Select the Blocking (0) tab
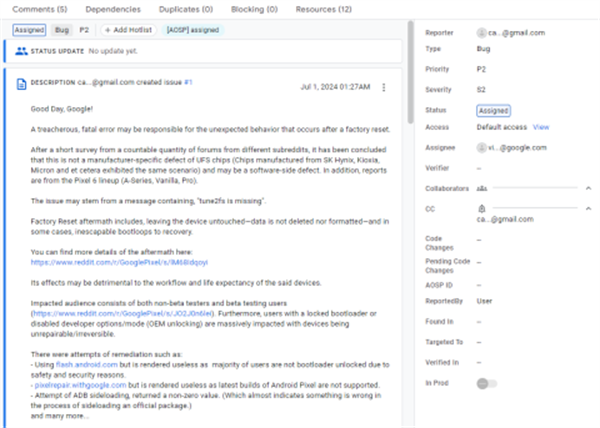 tap(254, 9)
